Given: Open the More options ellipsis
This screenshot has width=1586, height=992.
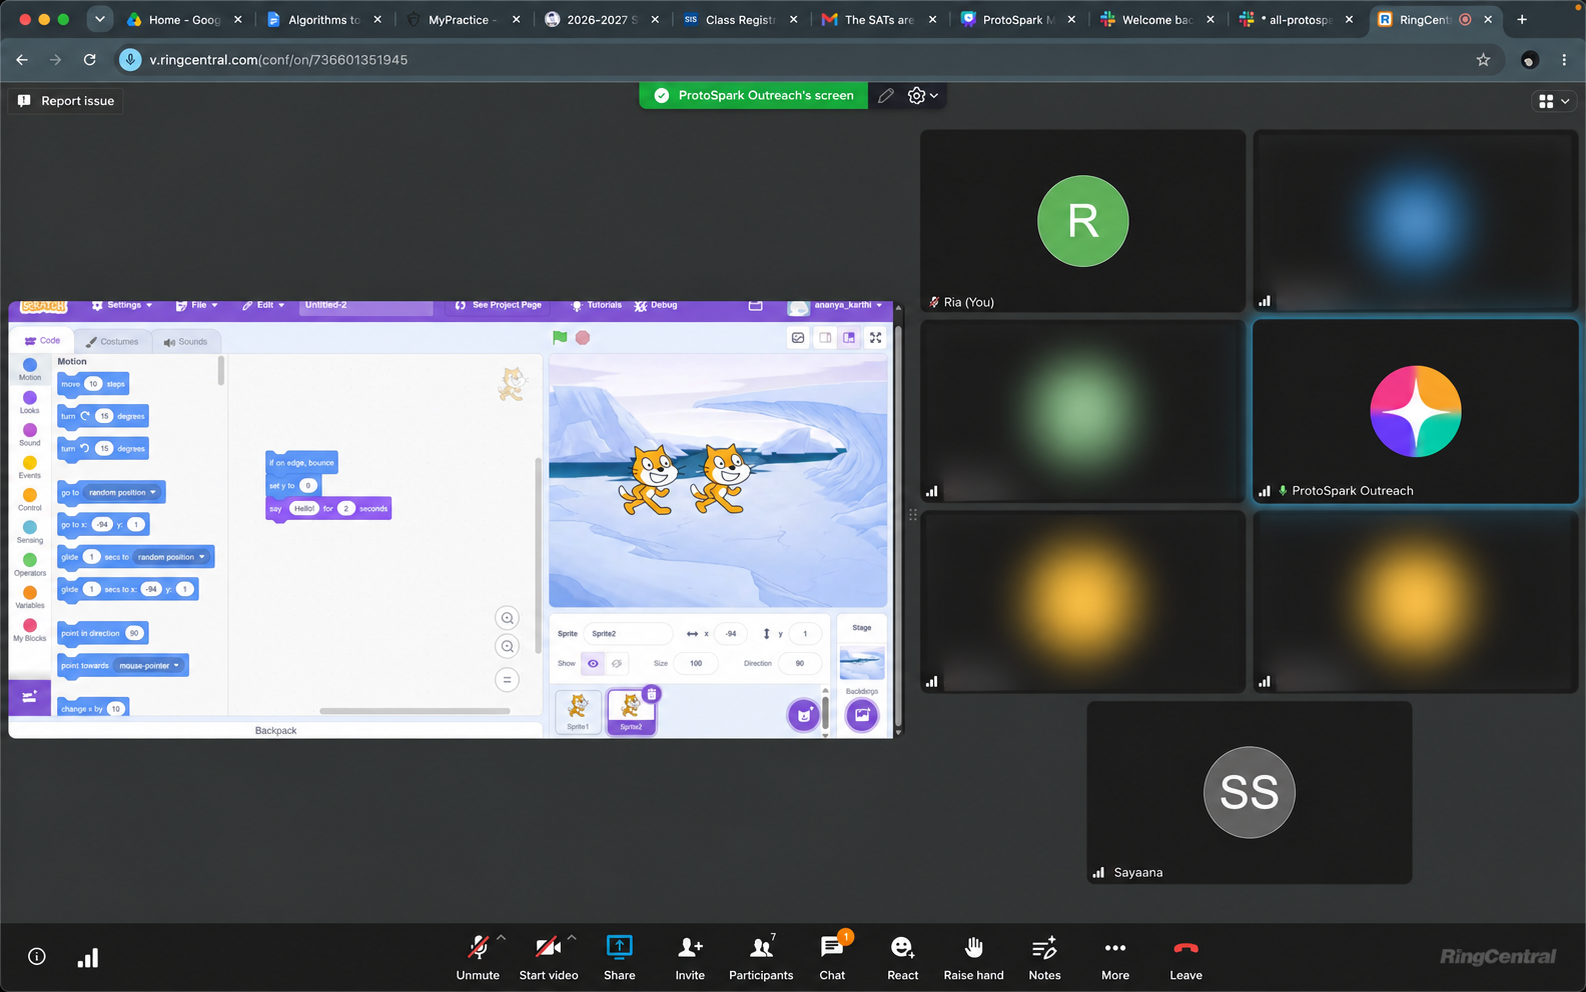Looking at the screenshot, I should coord(1115,947).
